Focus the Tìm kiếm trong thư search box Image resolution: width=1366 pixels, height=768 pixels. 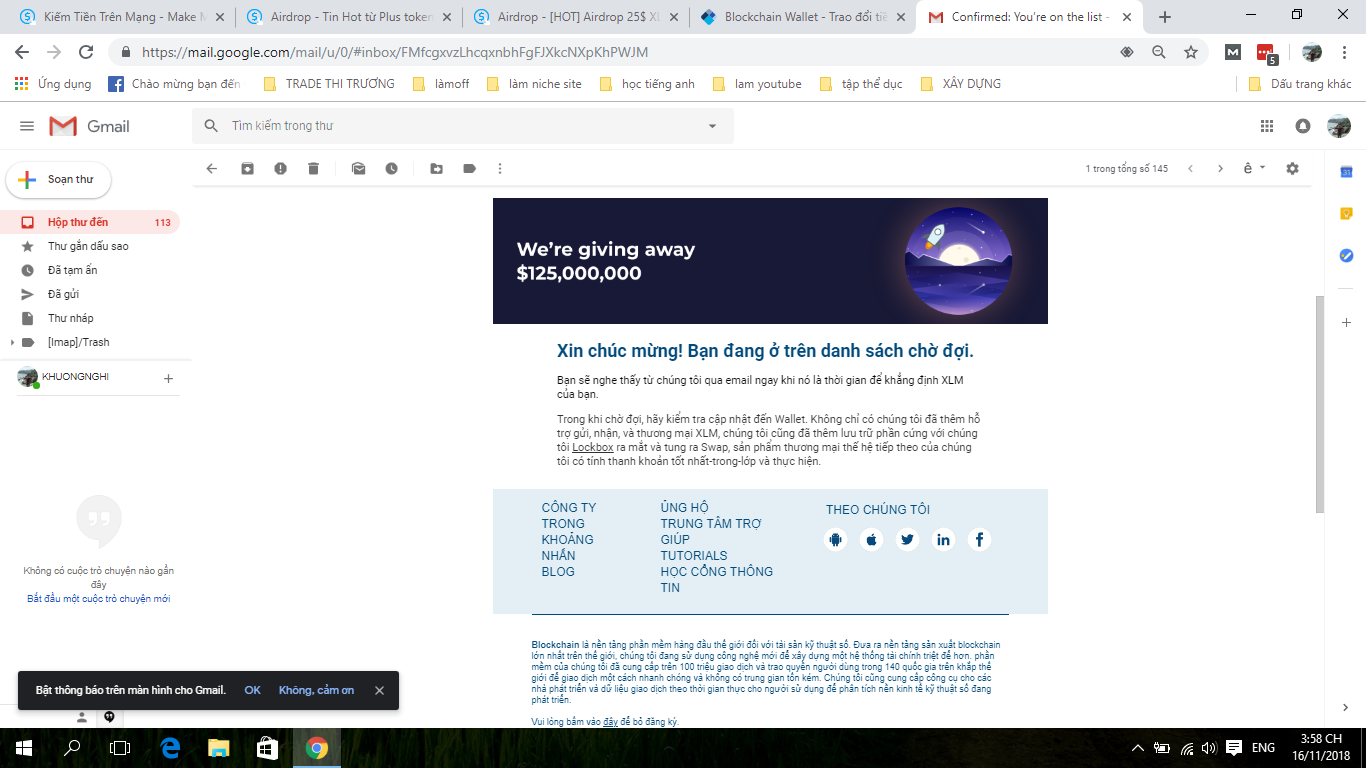(x=463, y=126)
